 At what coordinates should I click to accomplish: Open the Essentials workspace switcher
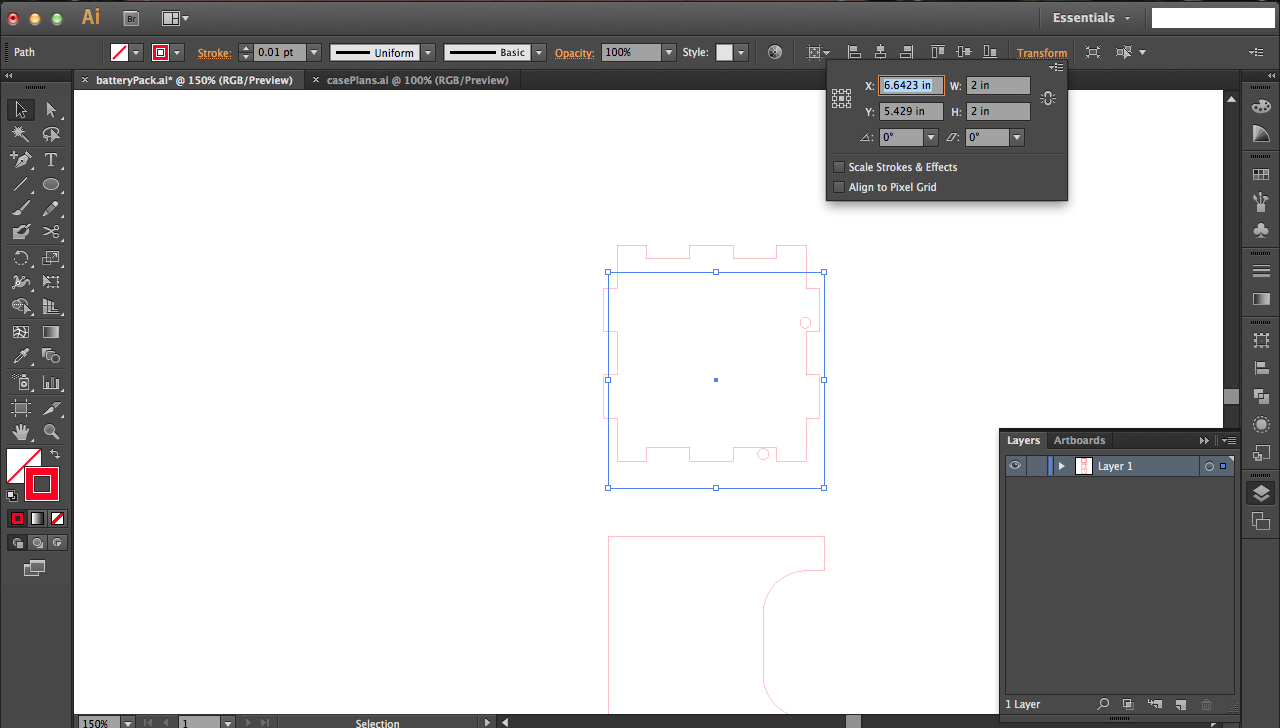pyautogui.click(x=1091, y=18)
